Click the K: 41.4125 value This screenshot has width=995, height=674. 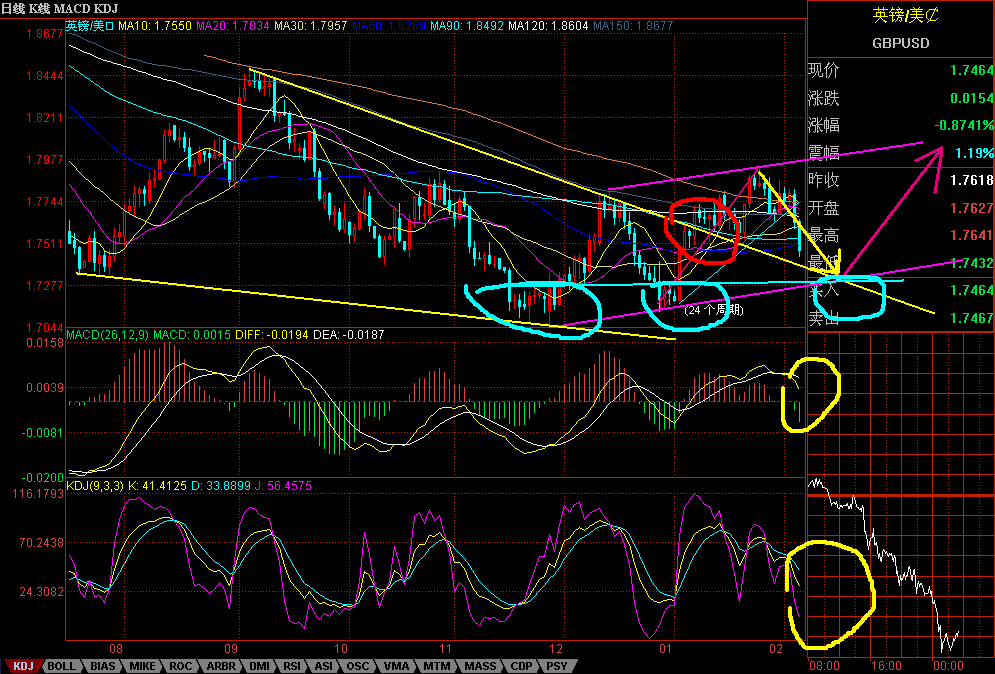point(157,486)
